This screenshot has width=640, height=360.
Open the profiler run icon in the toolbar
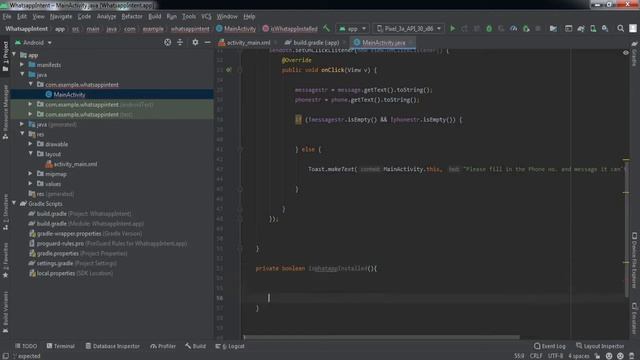click(513, 29)
